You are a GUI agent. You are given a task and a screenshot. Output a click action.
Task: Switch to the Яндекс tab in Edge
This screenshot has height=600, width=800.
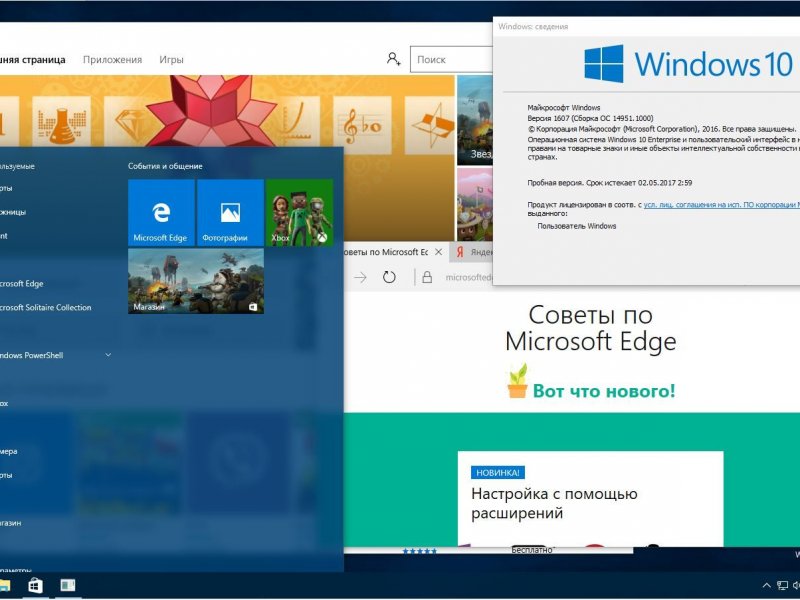click(473, 252)
